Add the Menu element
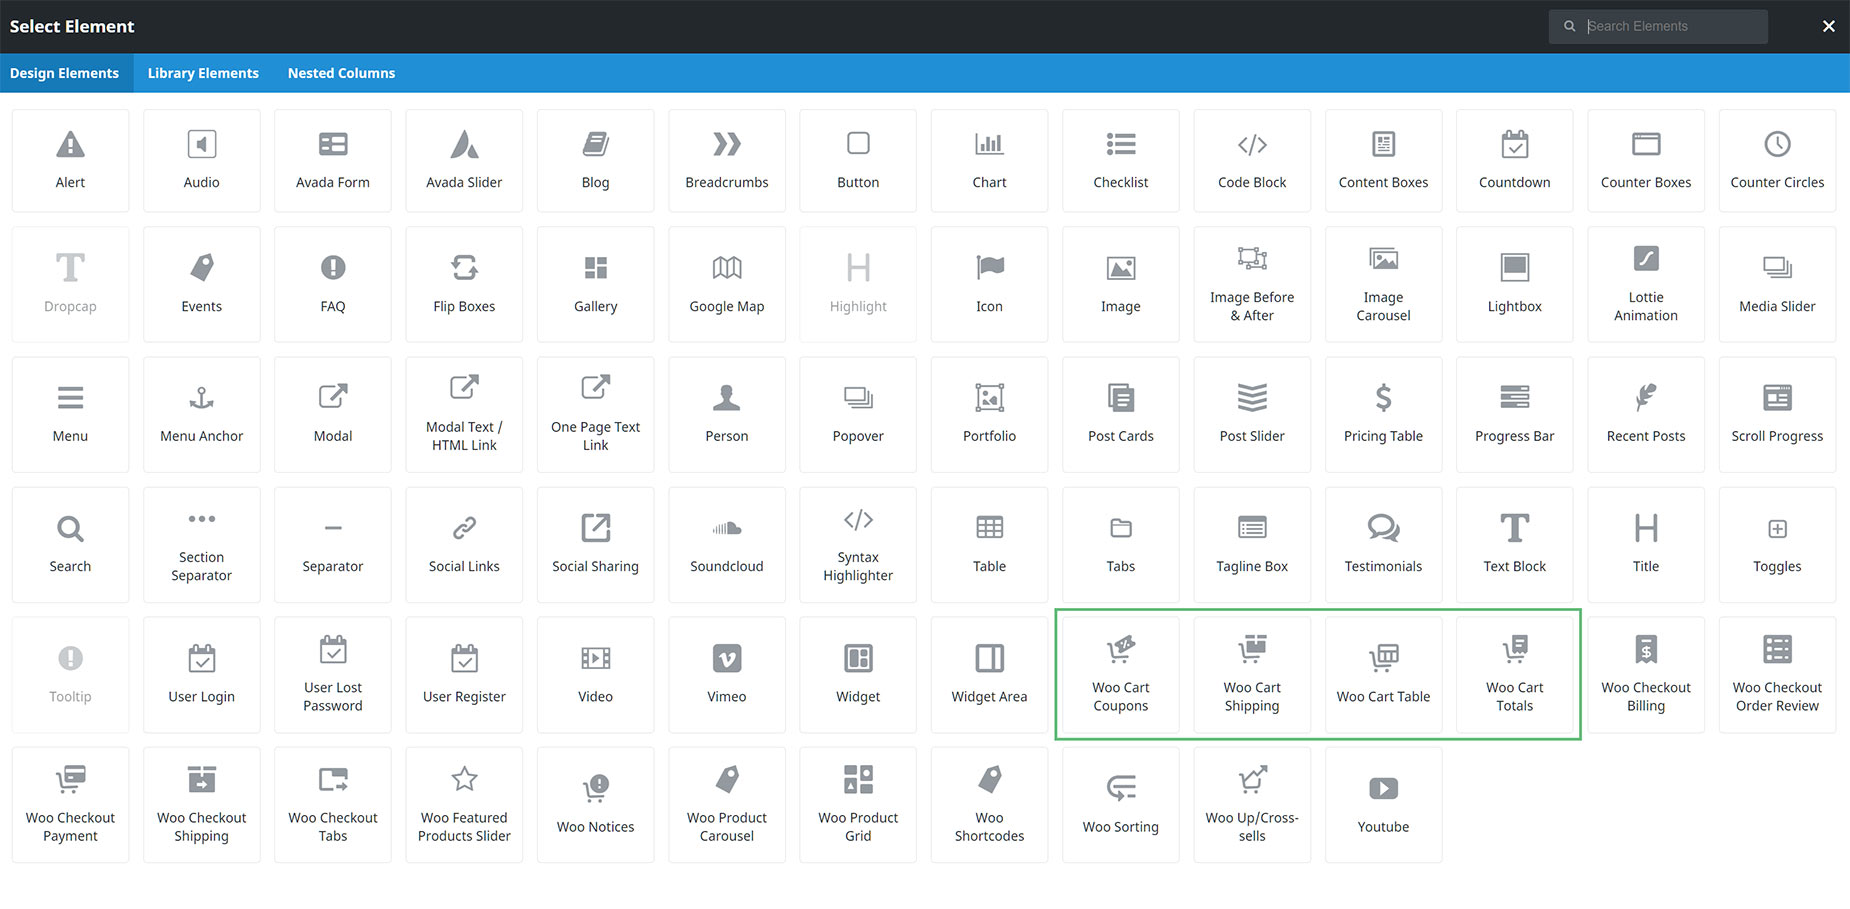The height and width of the screenshot is (909, 1850). pos(70,414)
